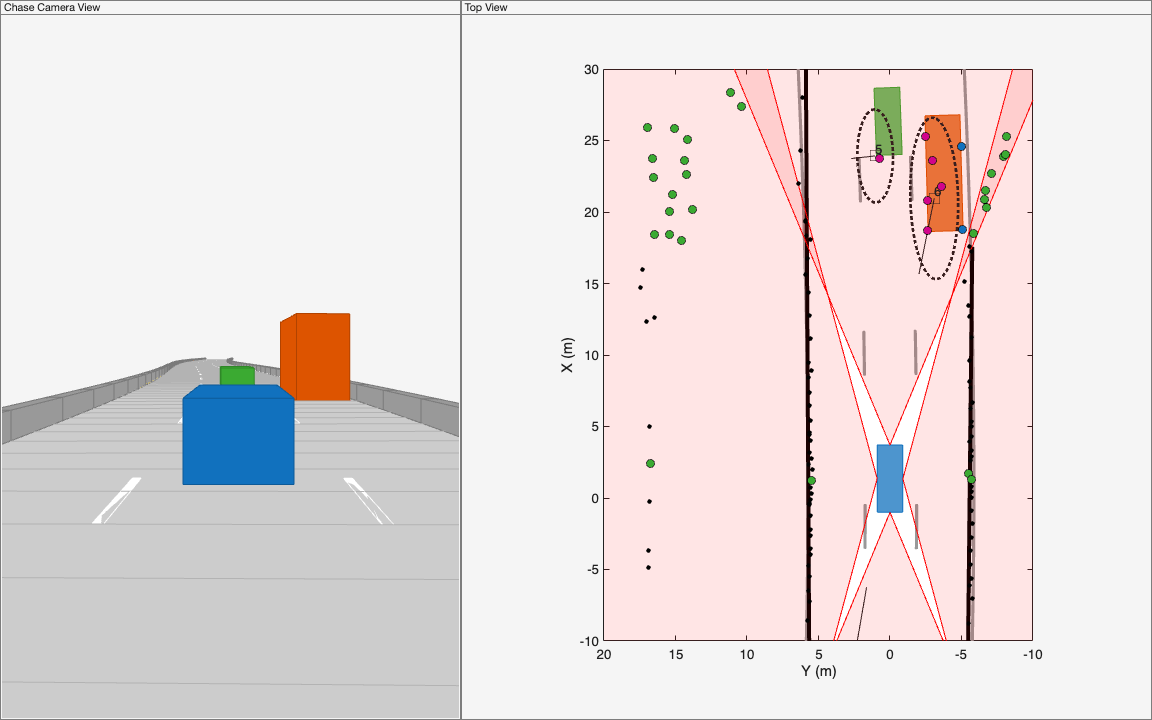
Task: Click the right white lane marking in chase view
Action: pos(369,500)
